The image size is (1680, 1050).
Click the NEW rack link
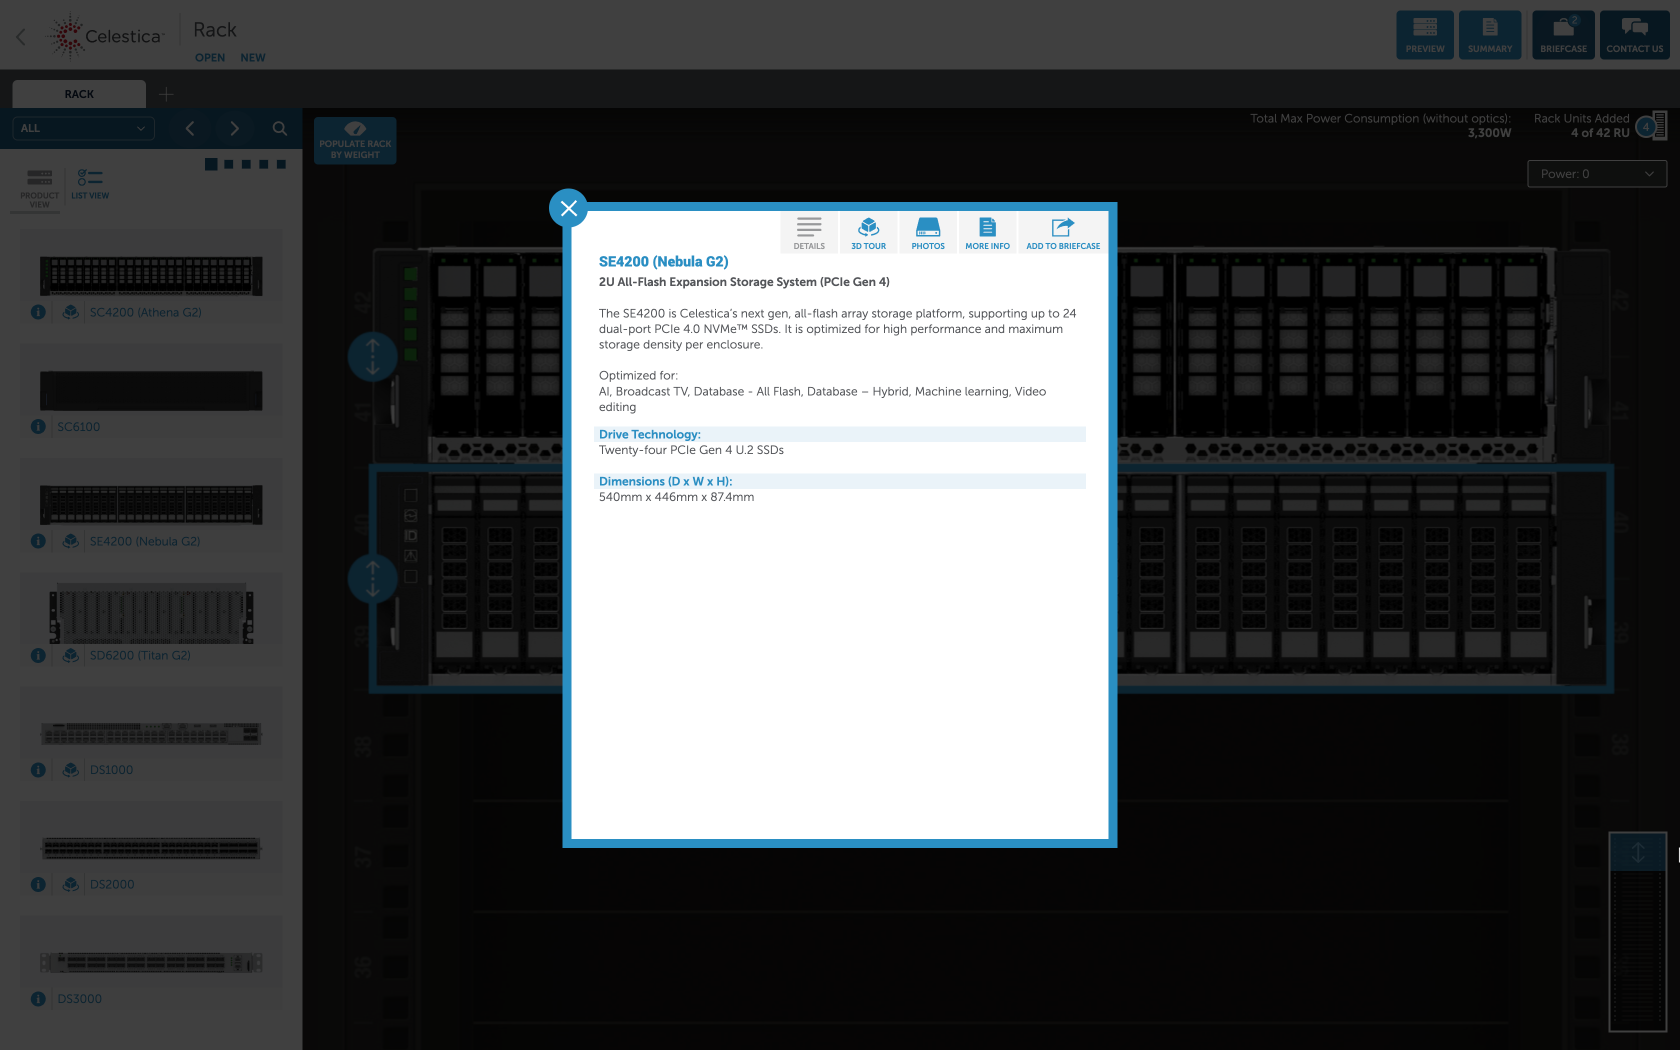pos(252,58)
